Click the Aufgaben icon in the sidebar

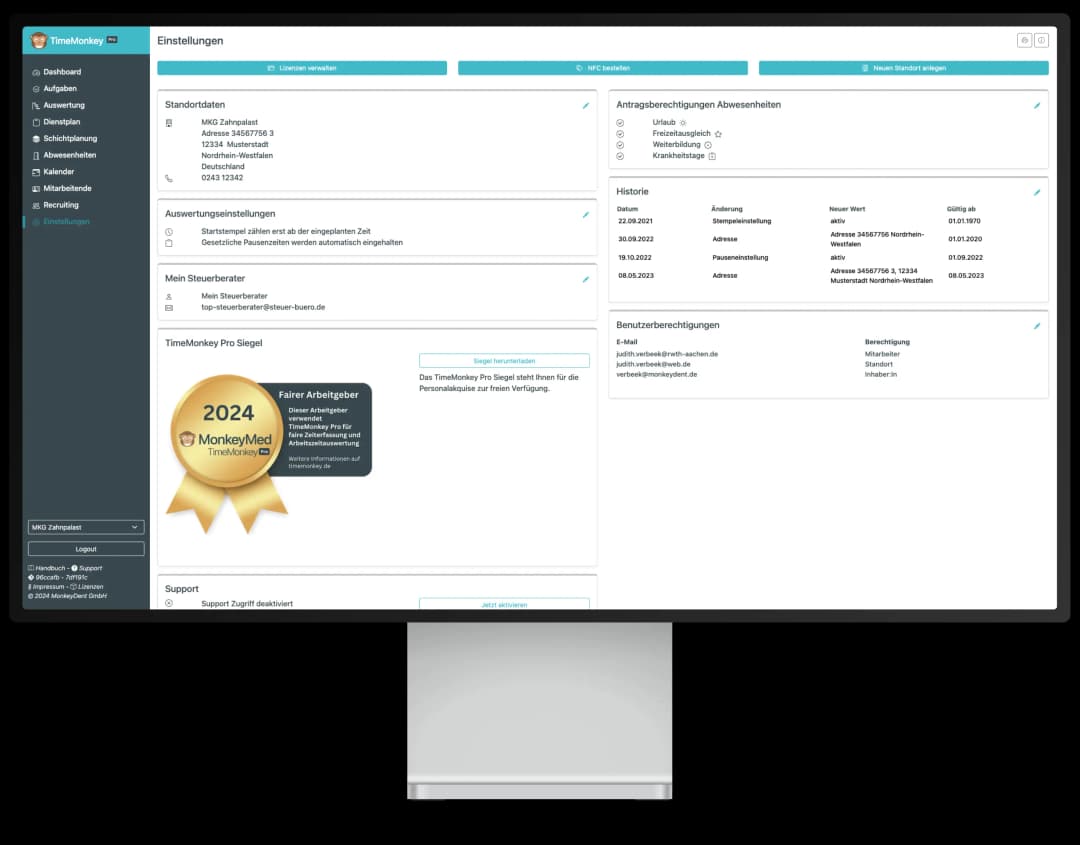coord(36,89)
